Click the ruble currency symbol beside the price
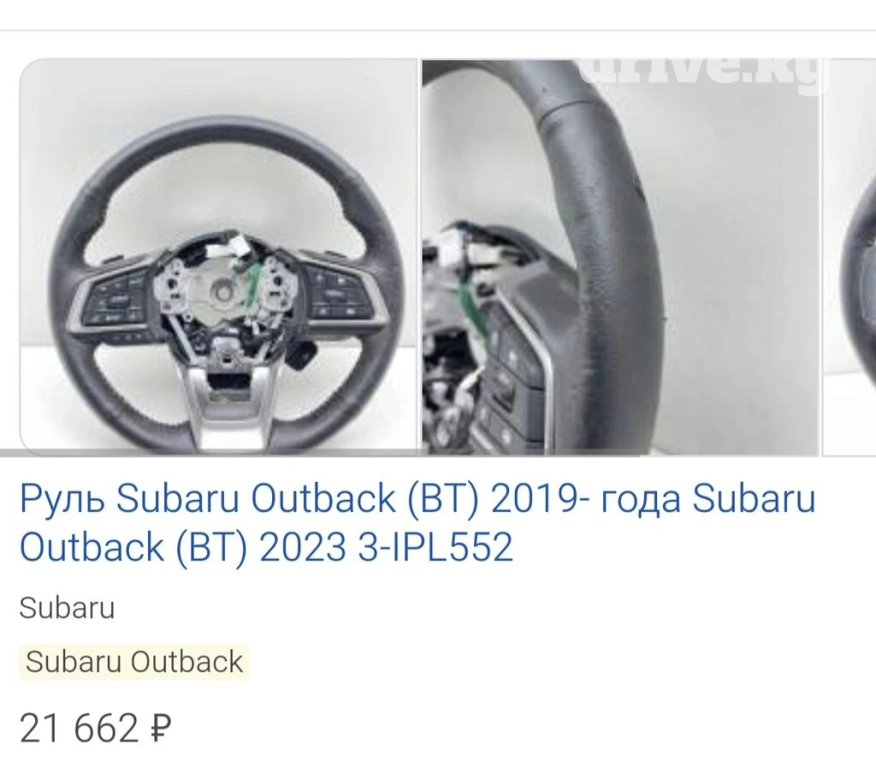The image size is (876, 768). [162, 728]
